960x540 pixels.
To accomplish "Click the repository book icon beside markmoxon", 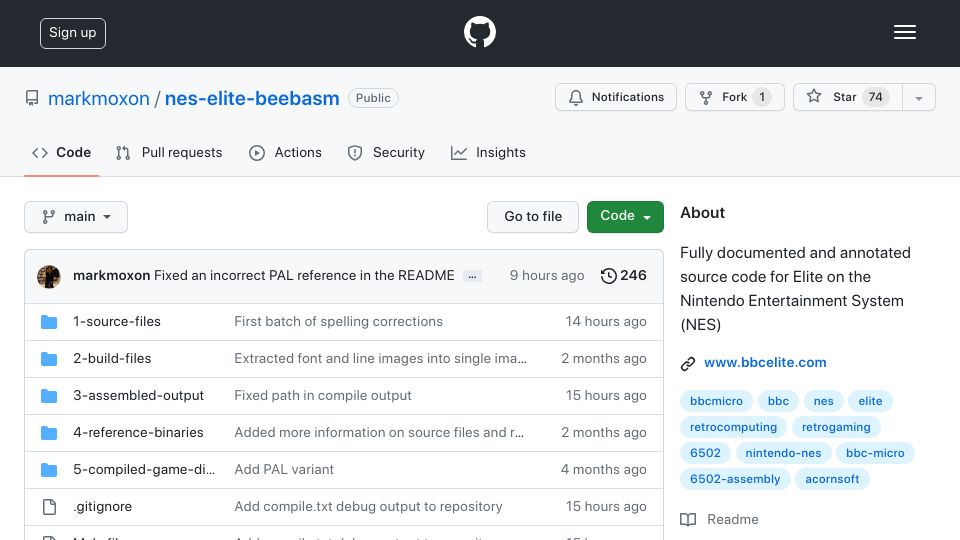I will (32, 98).
